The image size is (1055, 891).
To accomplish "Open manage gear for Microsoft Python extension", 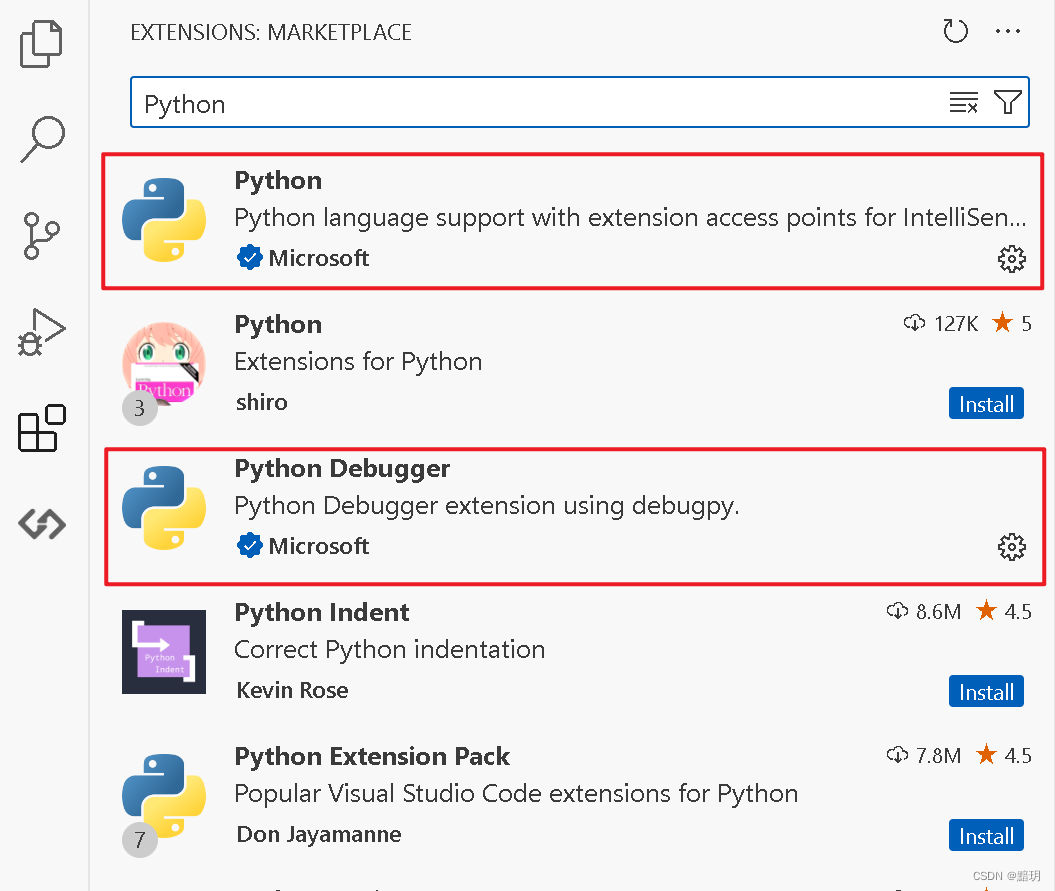I will tap(1011, 258).
